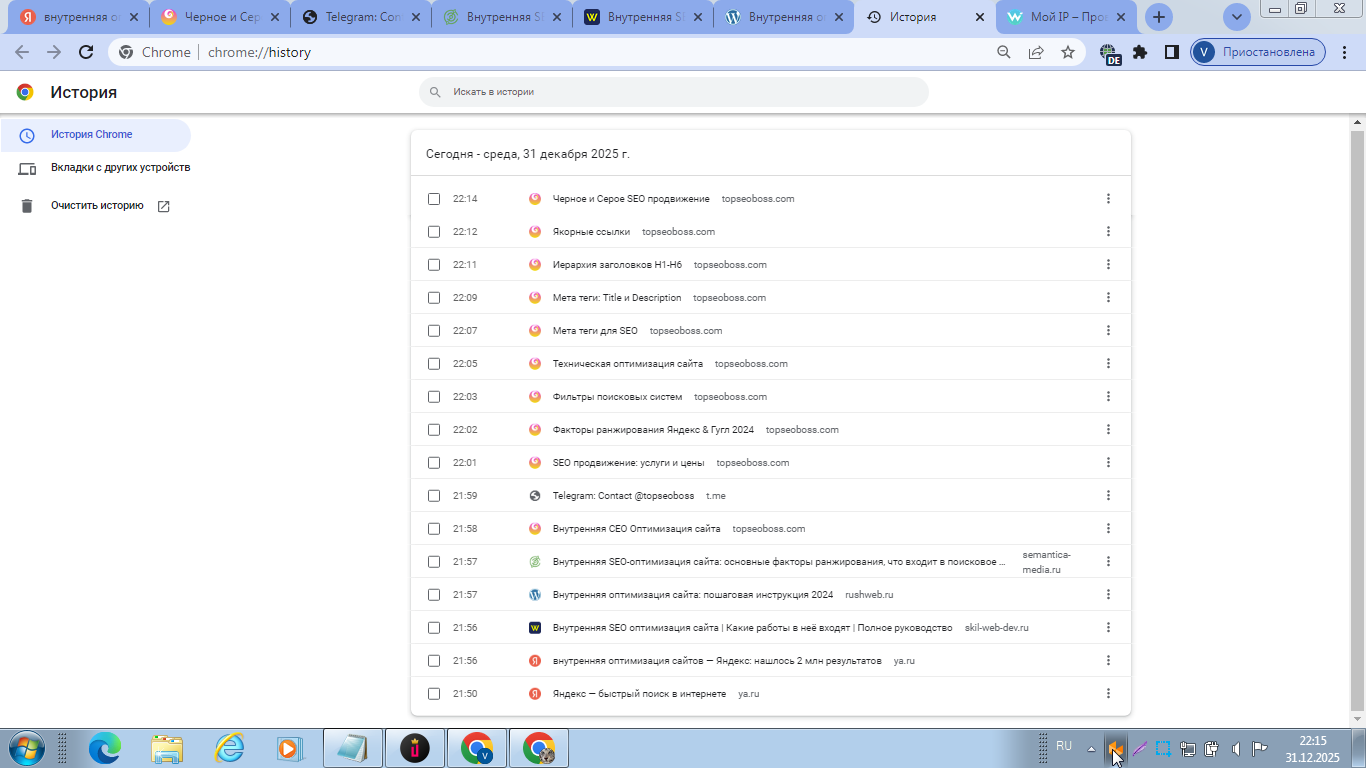Open more actions for Яндекс — быстрый поиск
1366x768 pixels.
(x=1108, y=694)
